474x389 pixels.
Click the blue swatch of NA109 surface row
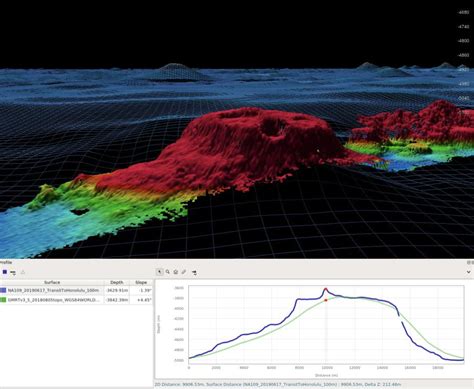pyautogui.click(x=3, y=290)
